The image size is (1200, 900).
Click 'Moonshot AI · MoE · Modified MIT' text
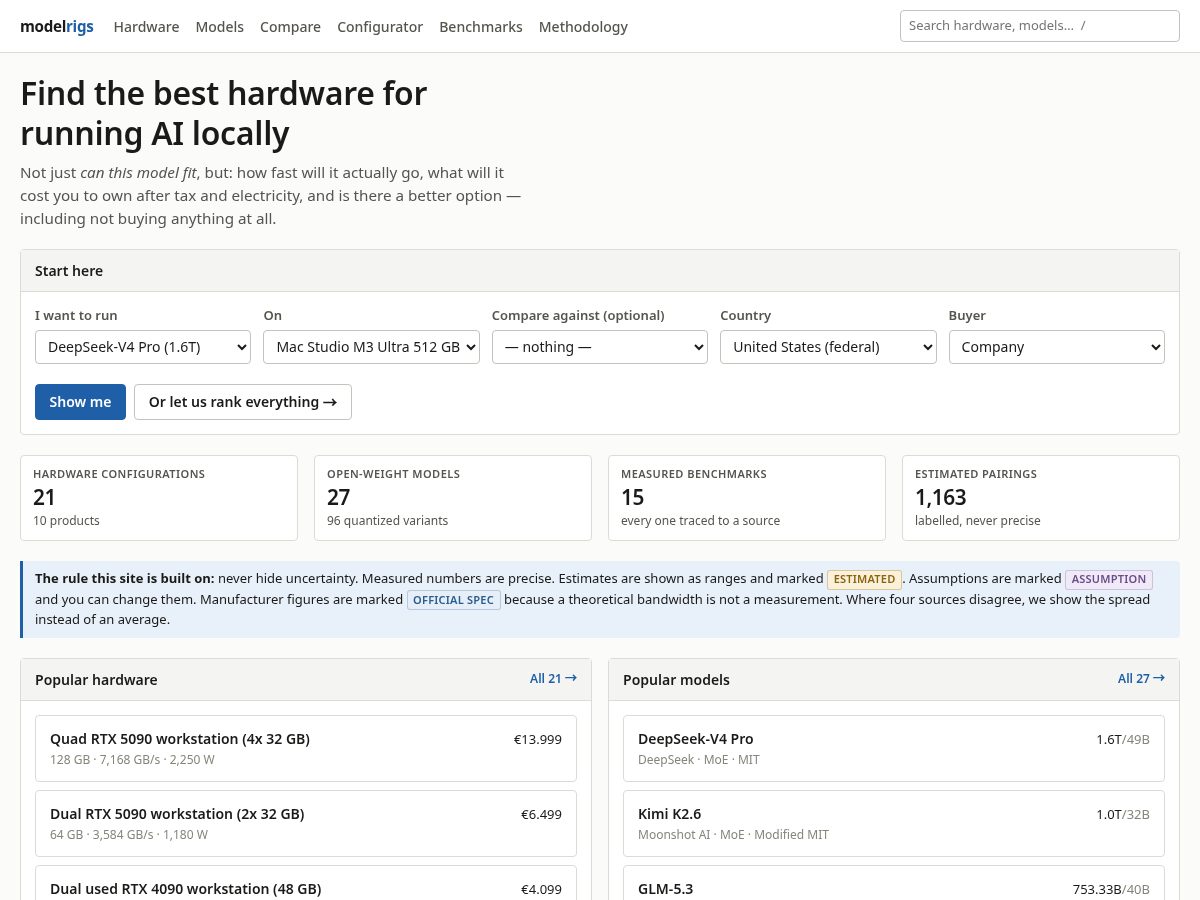pos(733,835)
